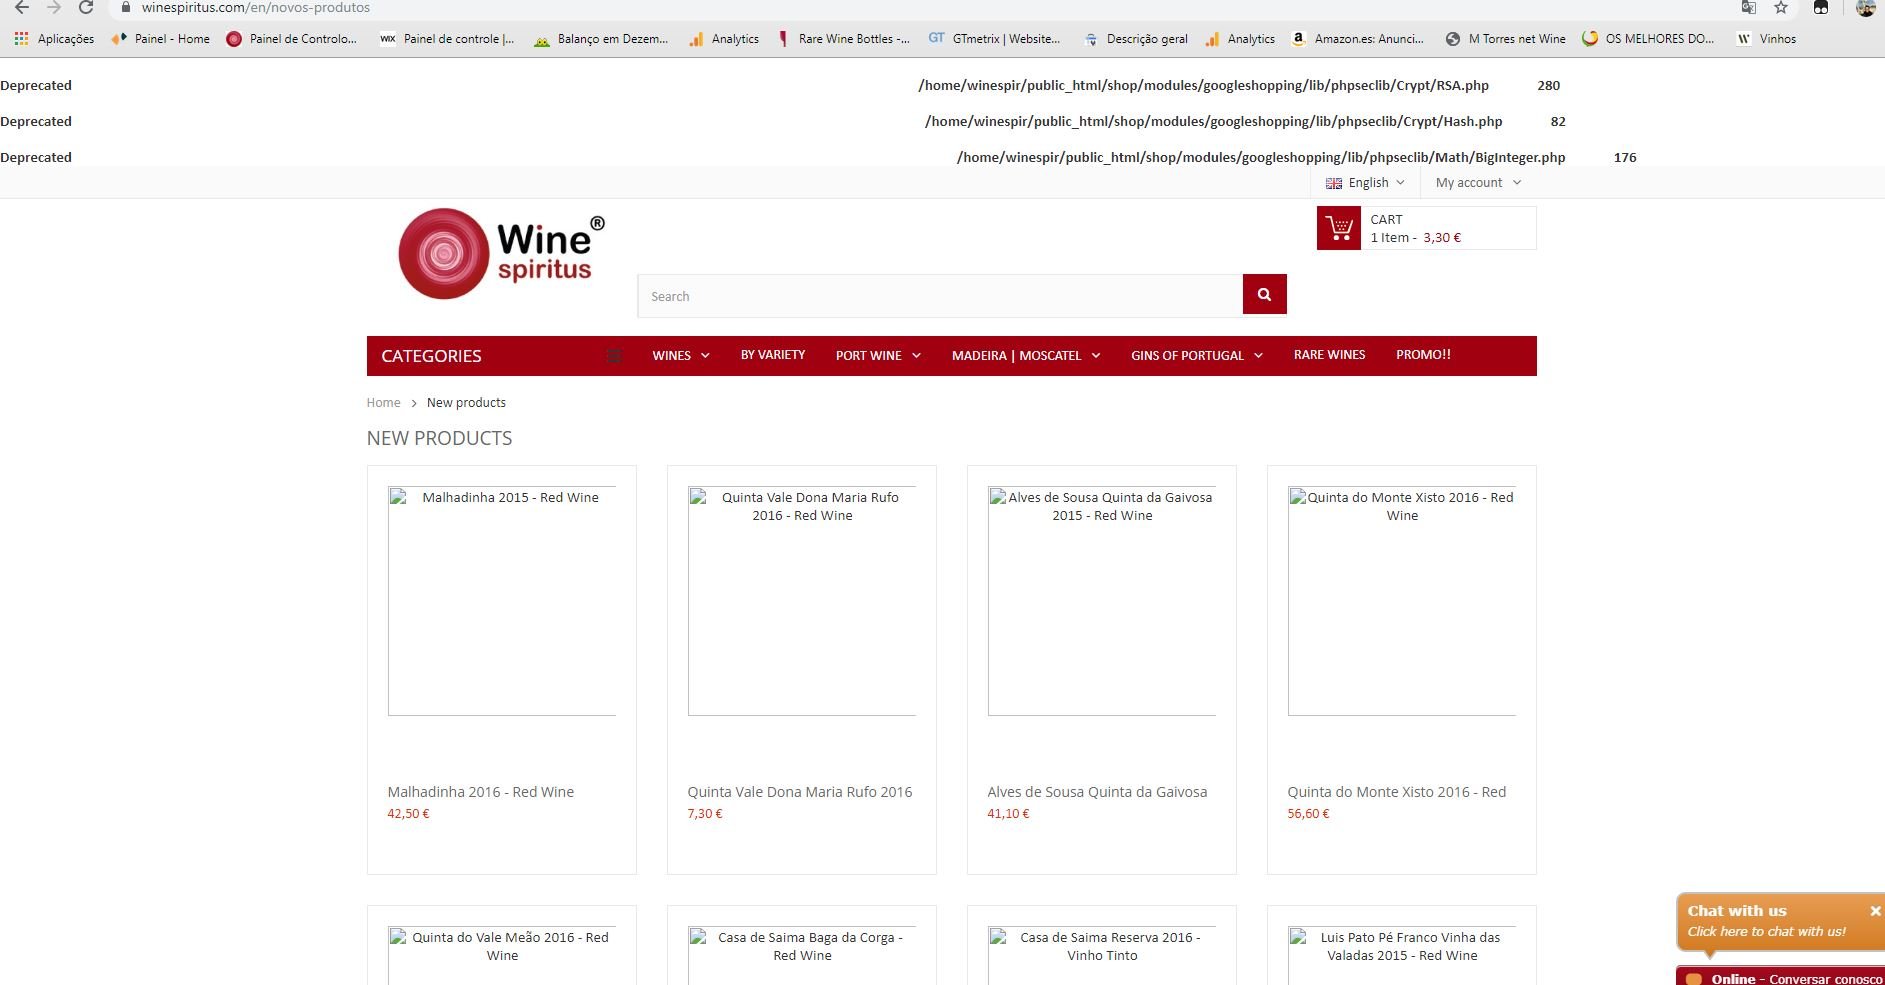This screenshot has width=1885, height=985.
Task: Click the Home breadcrumb link
Action: [383, 403]
